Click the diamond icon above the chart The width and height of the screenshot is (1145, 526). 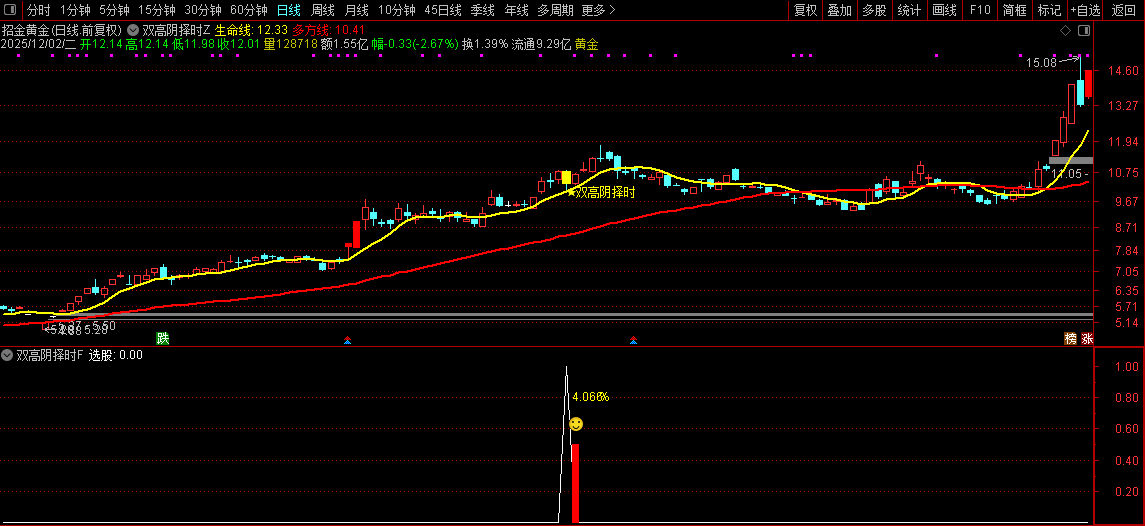click(1065, 31)
